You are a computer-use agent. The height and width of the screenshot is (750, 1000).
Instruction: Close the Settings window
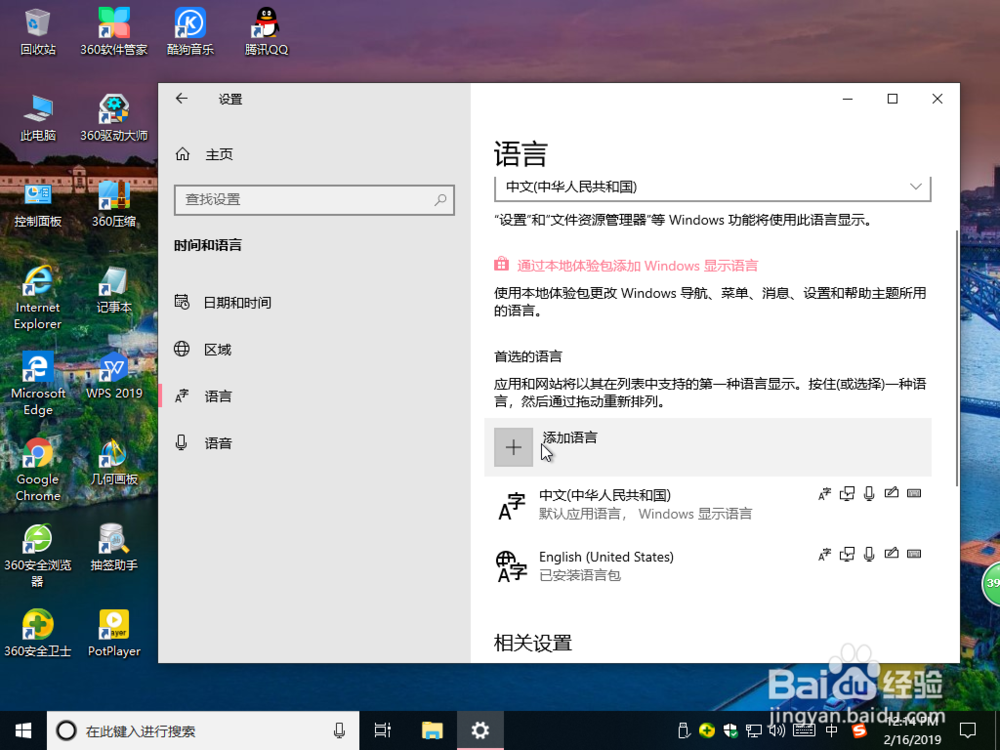[937, 99]
